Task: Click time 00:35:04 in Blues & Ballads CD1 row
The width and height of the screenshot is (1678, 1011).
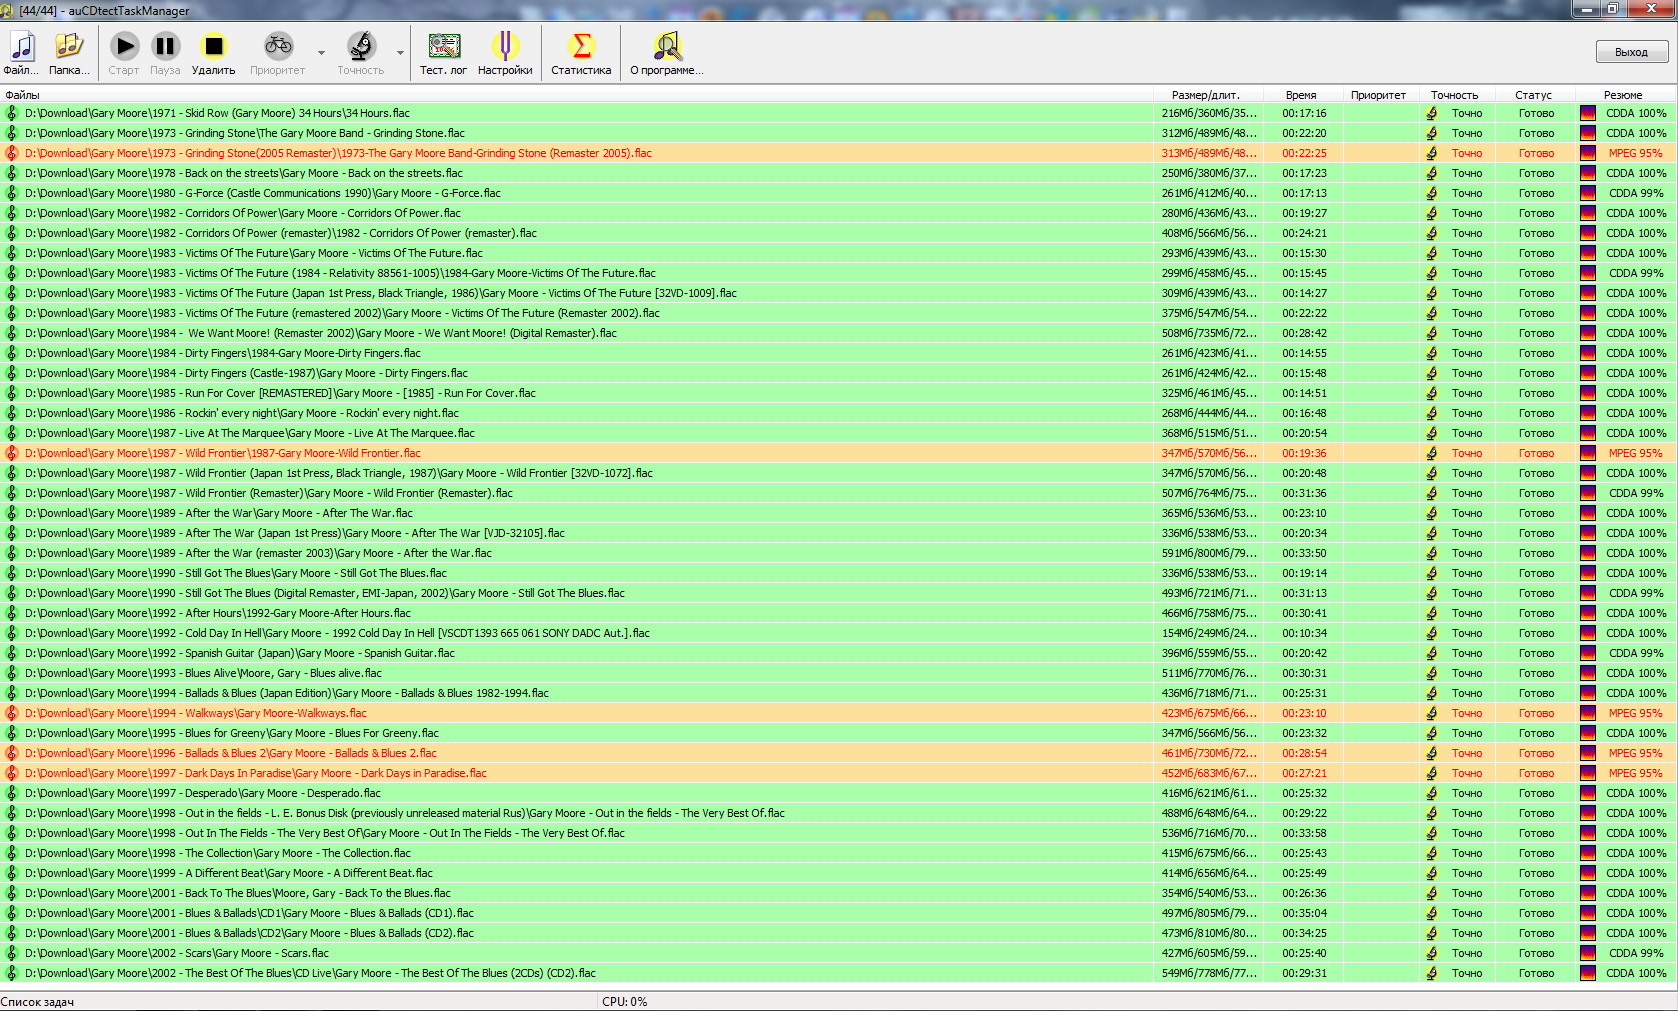Action: (x=1304, y=913)
